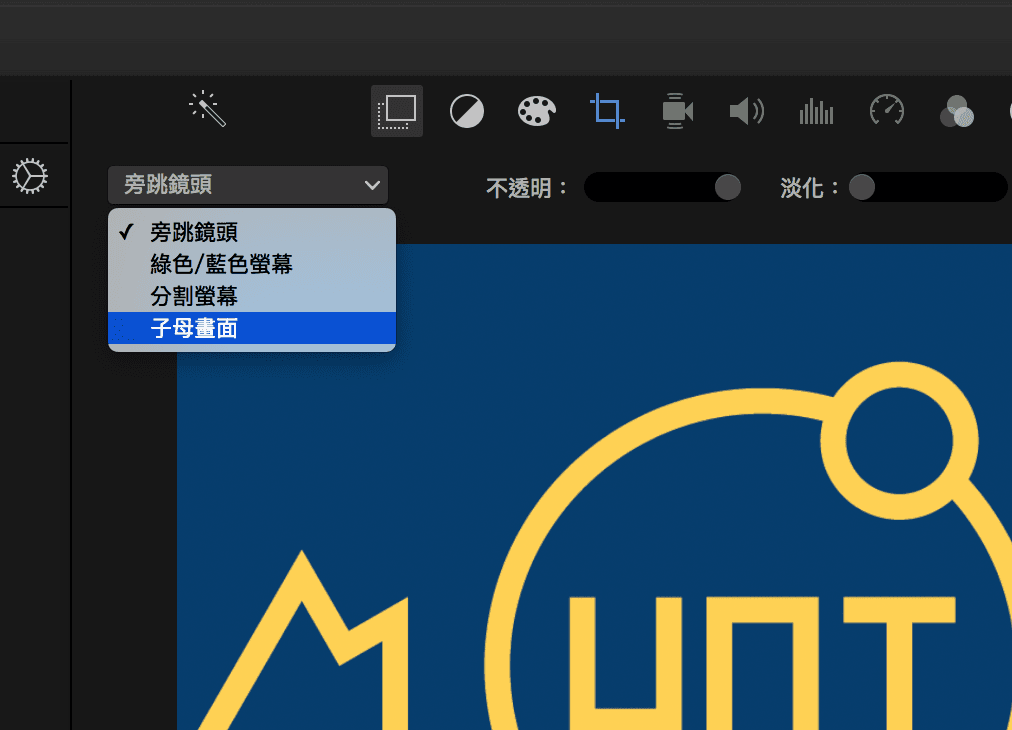Click the 淡化 fade slider knob
Viewport: 1012px width, 730px height.
[x=862, y=187]
